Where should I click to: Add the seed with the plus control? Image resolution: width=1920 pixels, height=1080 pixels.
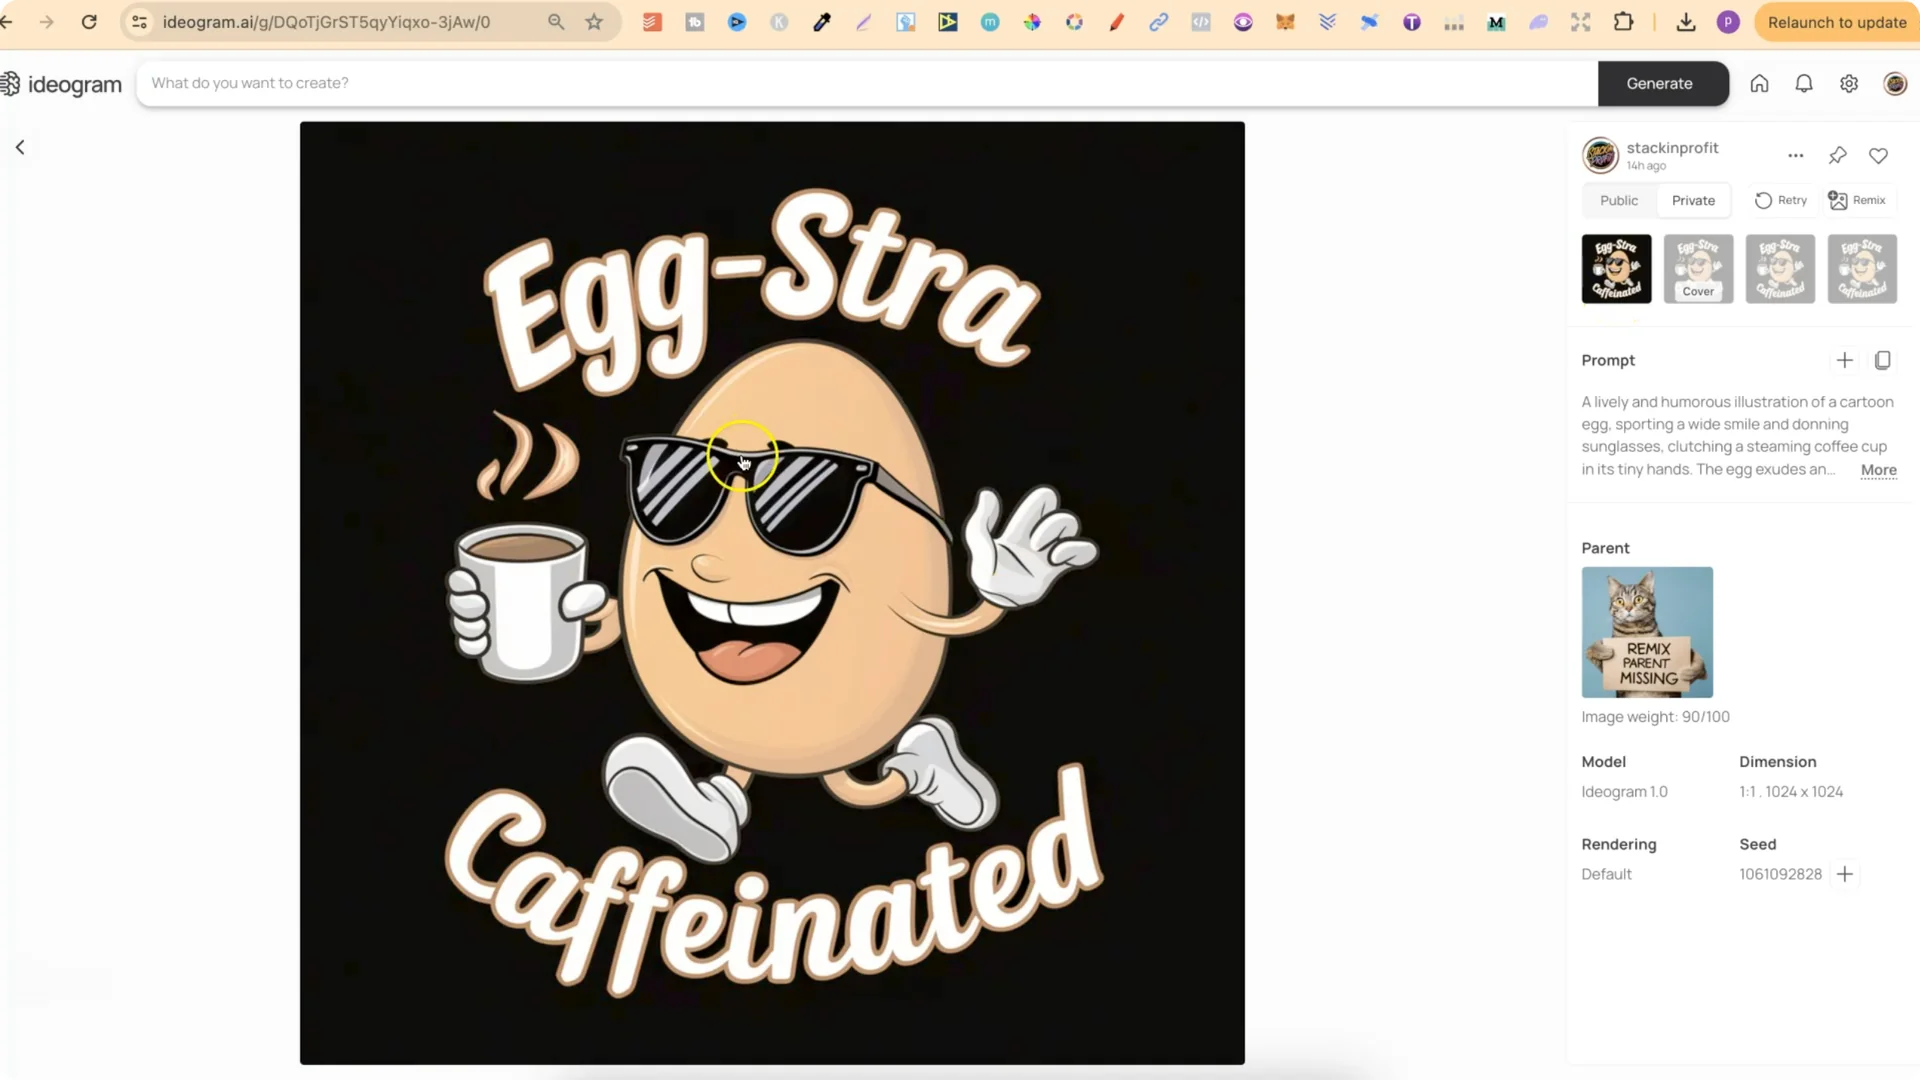click(x=1845, y=873)
